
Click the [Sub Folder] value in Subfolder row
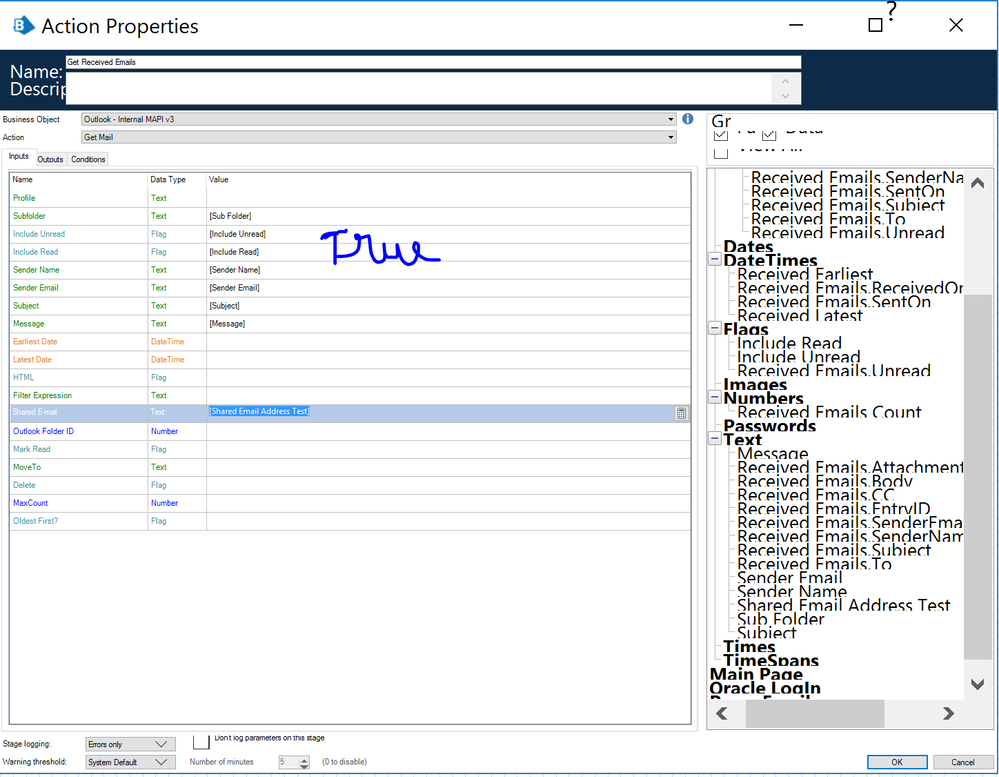230,216
